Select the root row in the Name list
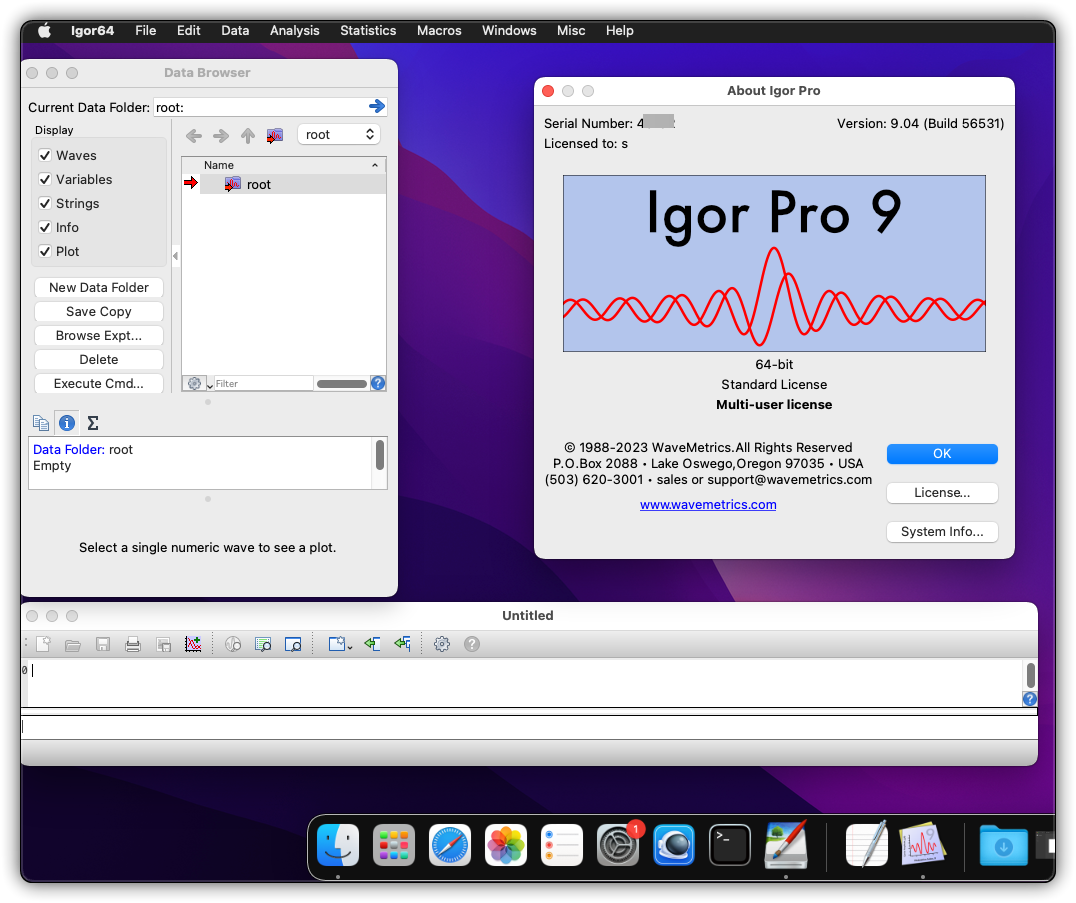 [293, 185]
